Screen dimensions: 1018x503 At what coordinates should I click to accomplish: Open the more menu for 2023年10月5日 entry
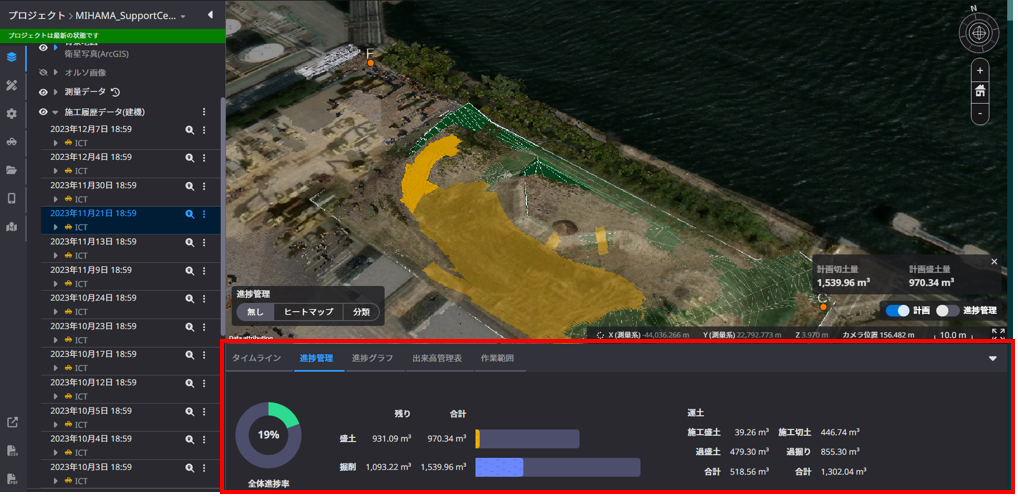(204, 411)
